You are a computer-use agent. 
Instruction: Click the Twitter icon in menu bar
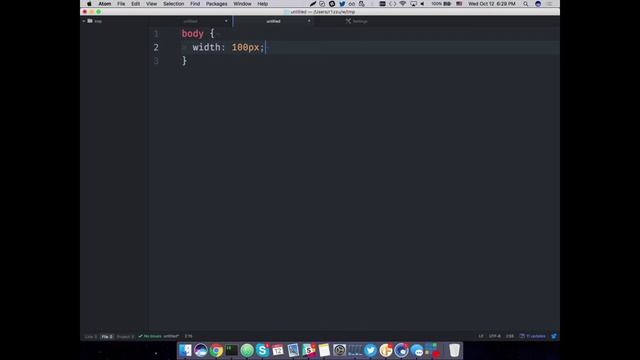pos(342,4)
